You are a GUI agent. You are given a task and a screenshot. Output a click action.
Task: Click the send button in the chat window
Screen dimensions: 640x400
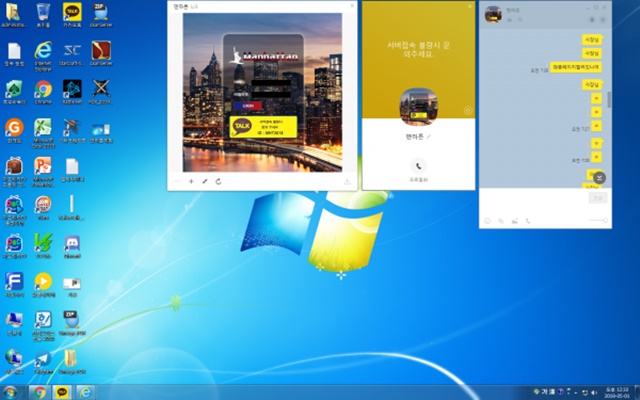(598, 198)
